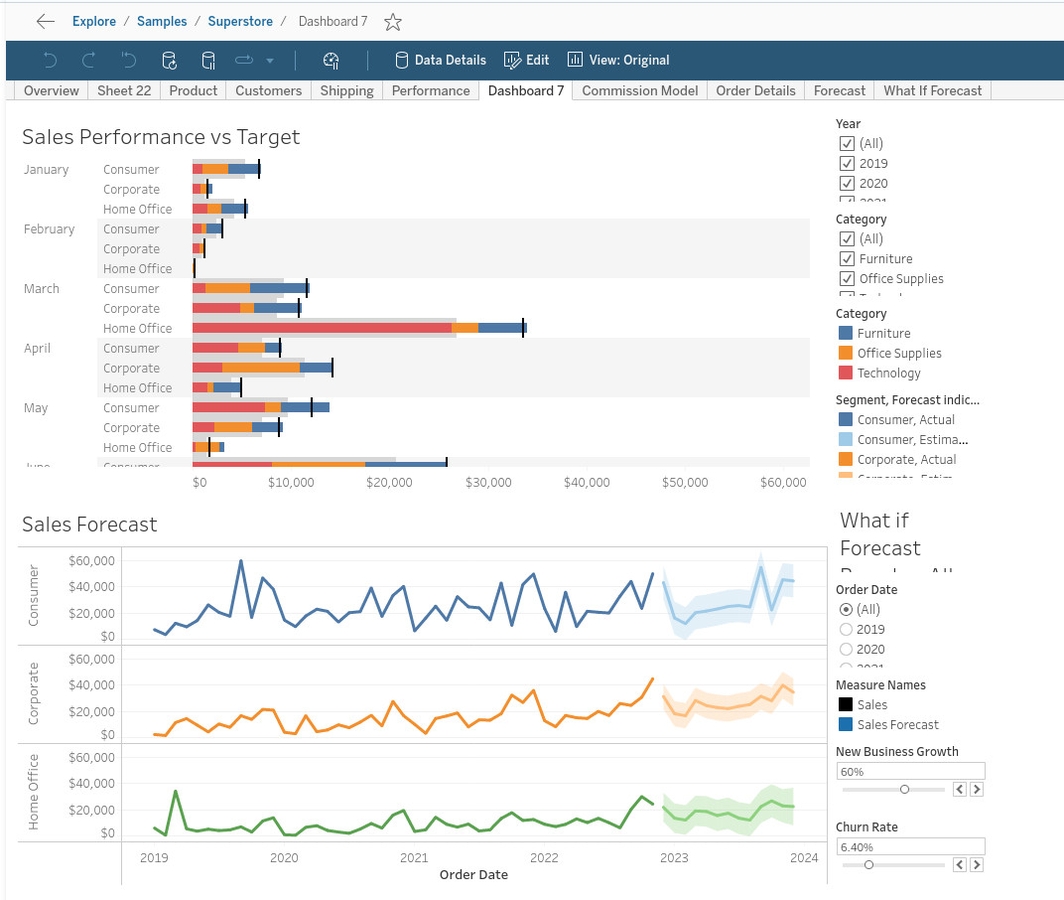Click the Superstore breadcrumb link
The image size is (1064, 900).
(240, 21)
